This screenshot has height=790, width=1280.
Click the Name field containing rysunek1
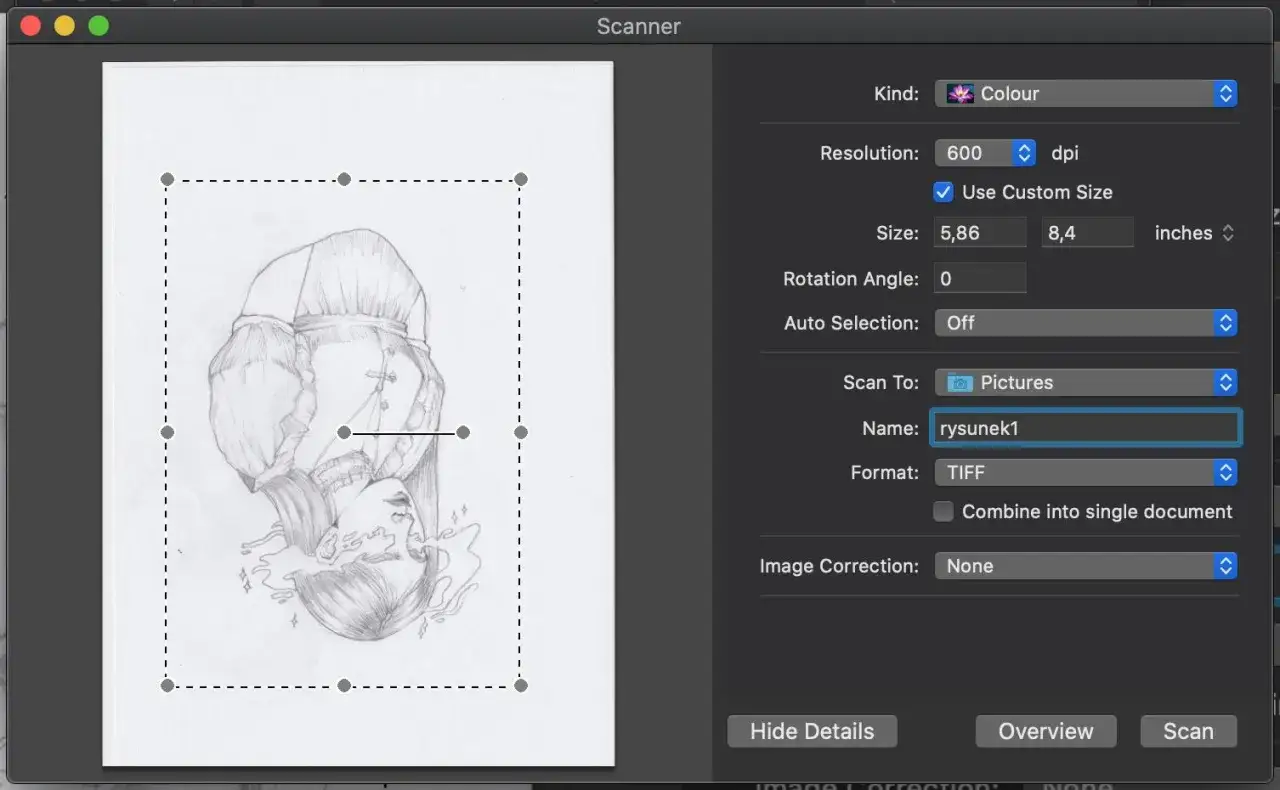[1086, 428]
